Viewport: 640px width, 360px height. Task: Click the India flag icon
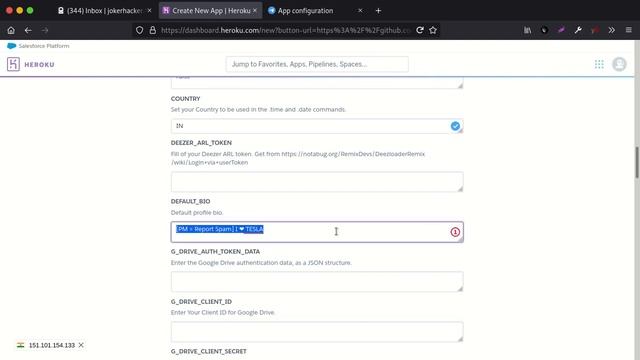click(x=20, y=345)
